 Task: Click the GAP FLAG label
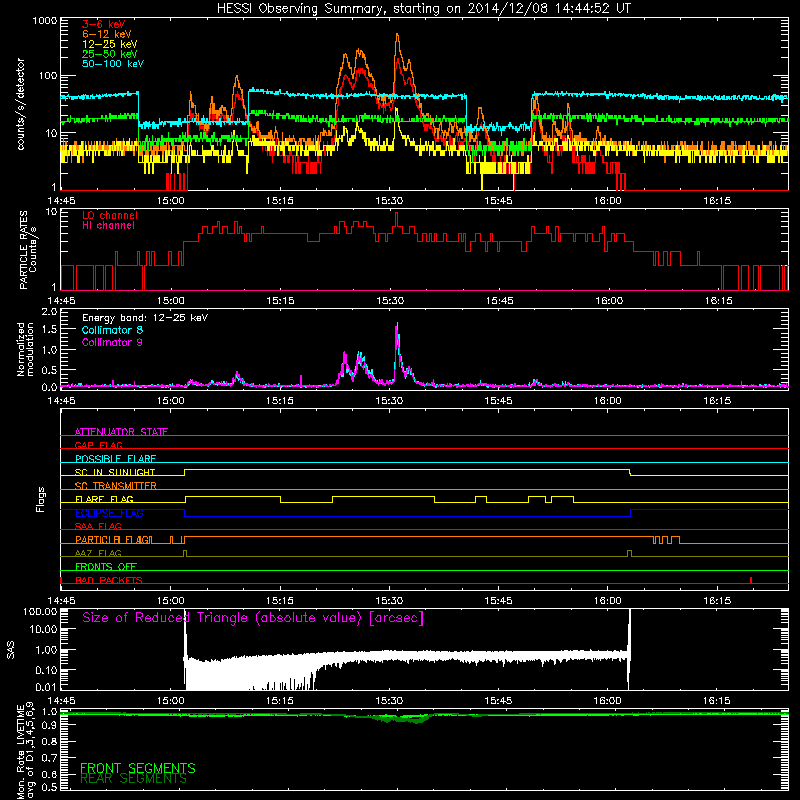pos(98,445)
